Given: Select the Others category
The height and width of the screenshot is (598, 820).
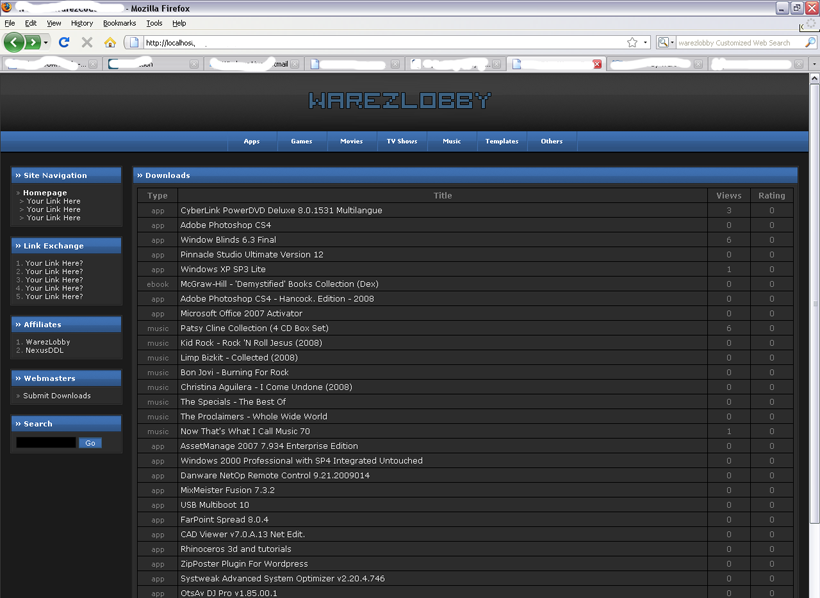Looking at the screenshot, I should [x=552, y=141].
